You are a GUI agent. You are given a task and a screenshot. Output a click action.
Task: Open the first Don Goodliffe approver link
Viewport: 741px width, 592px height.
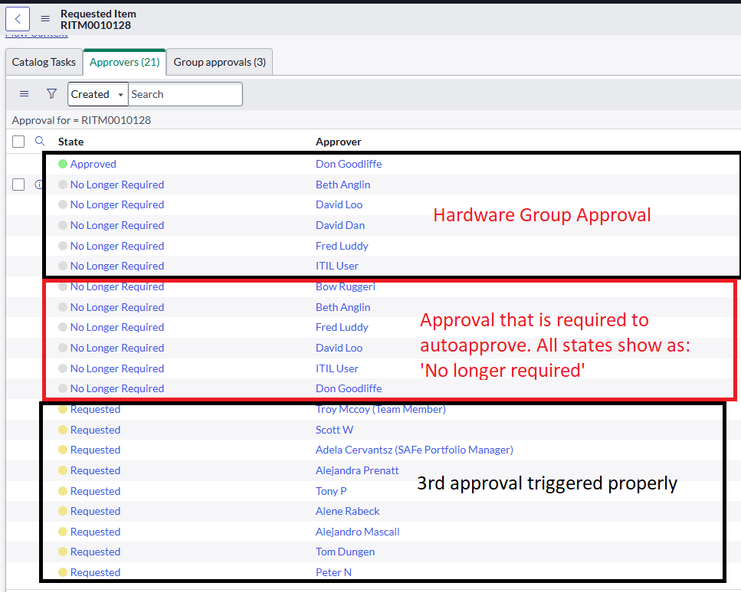[349, 164]
